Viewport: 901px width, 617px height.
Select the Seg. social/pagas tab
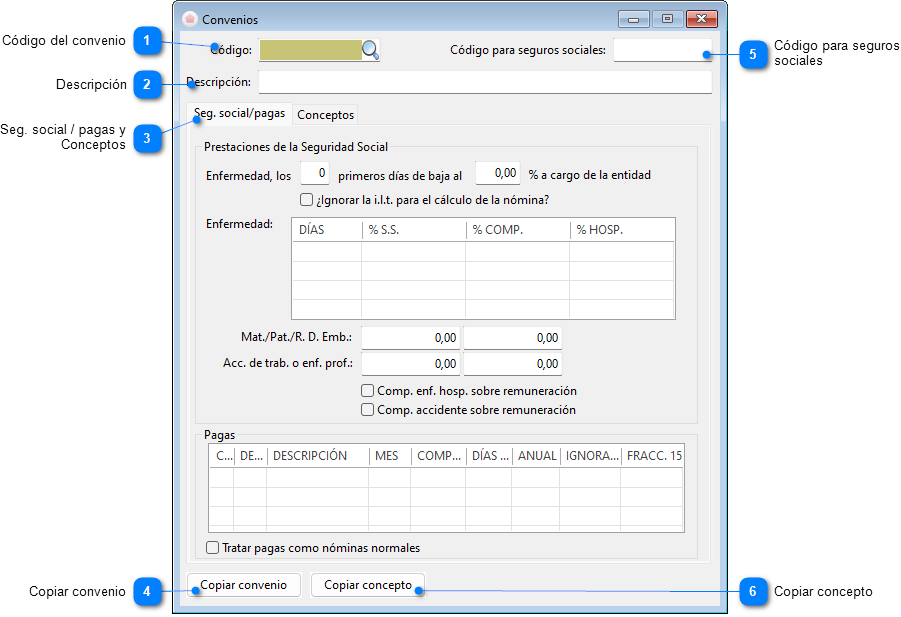click(x=240, y=114)
